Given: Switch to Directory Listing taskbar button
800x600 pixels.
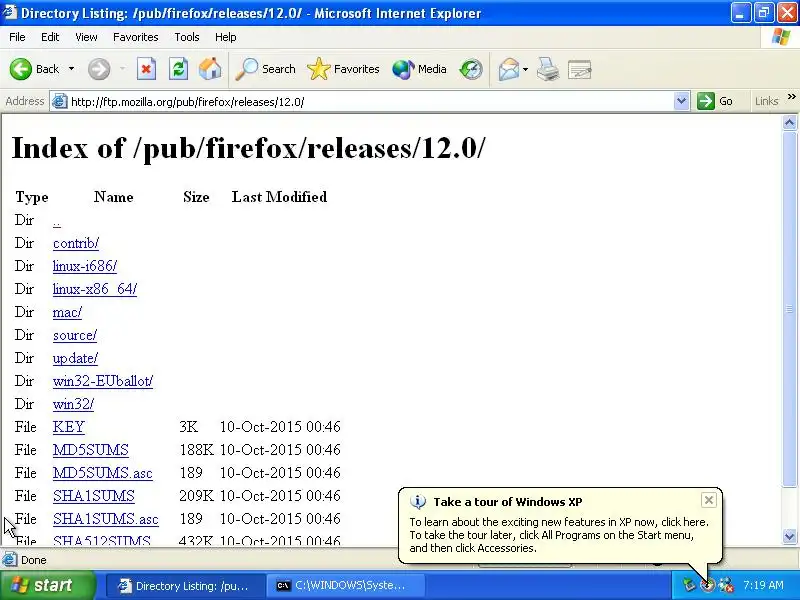Looking at the screenshot, I should point(185,586).
